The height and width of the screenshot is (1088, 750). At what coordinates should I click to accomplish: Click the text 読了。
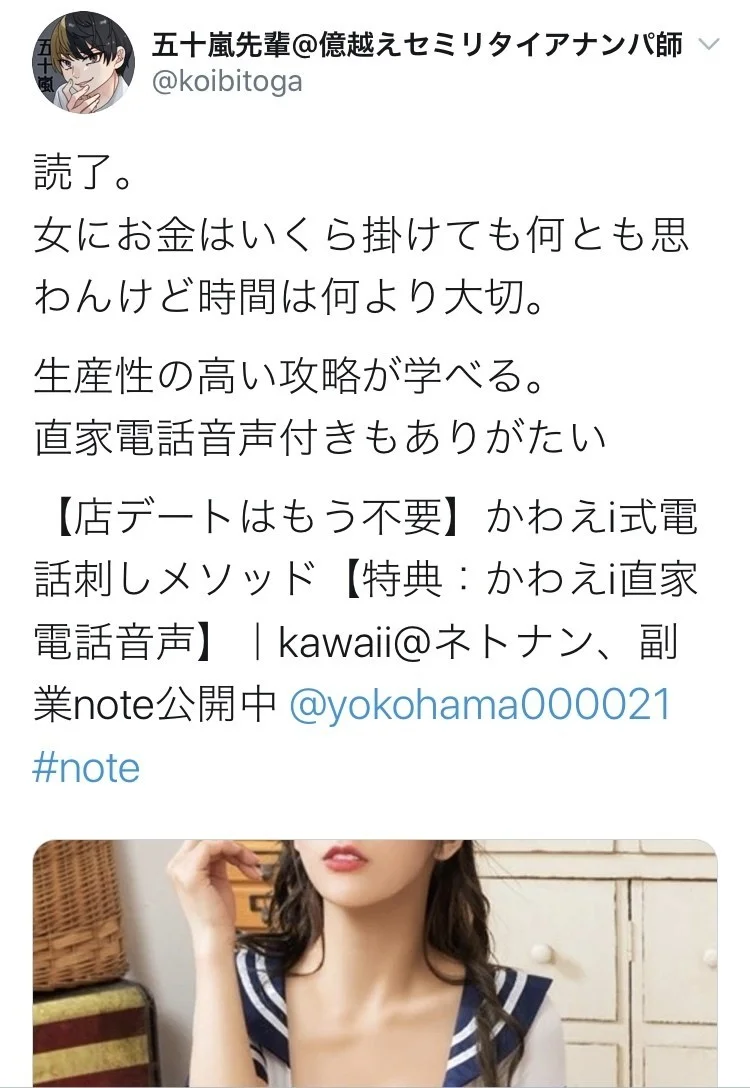tap(83, 173)
